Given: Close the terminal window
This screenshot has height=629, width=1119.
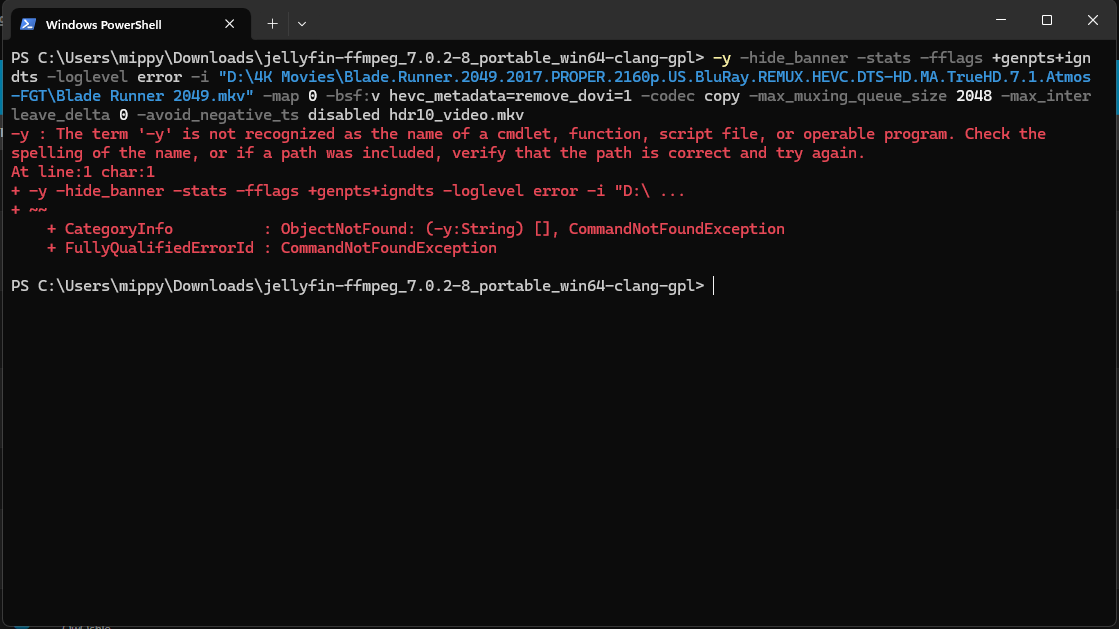Looking at the screenshot, I should click(1092, 20).
